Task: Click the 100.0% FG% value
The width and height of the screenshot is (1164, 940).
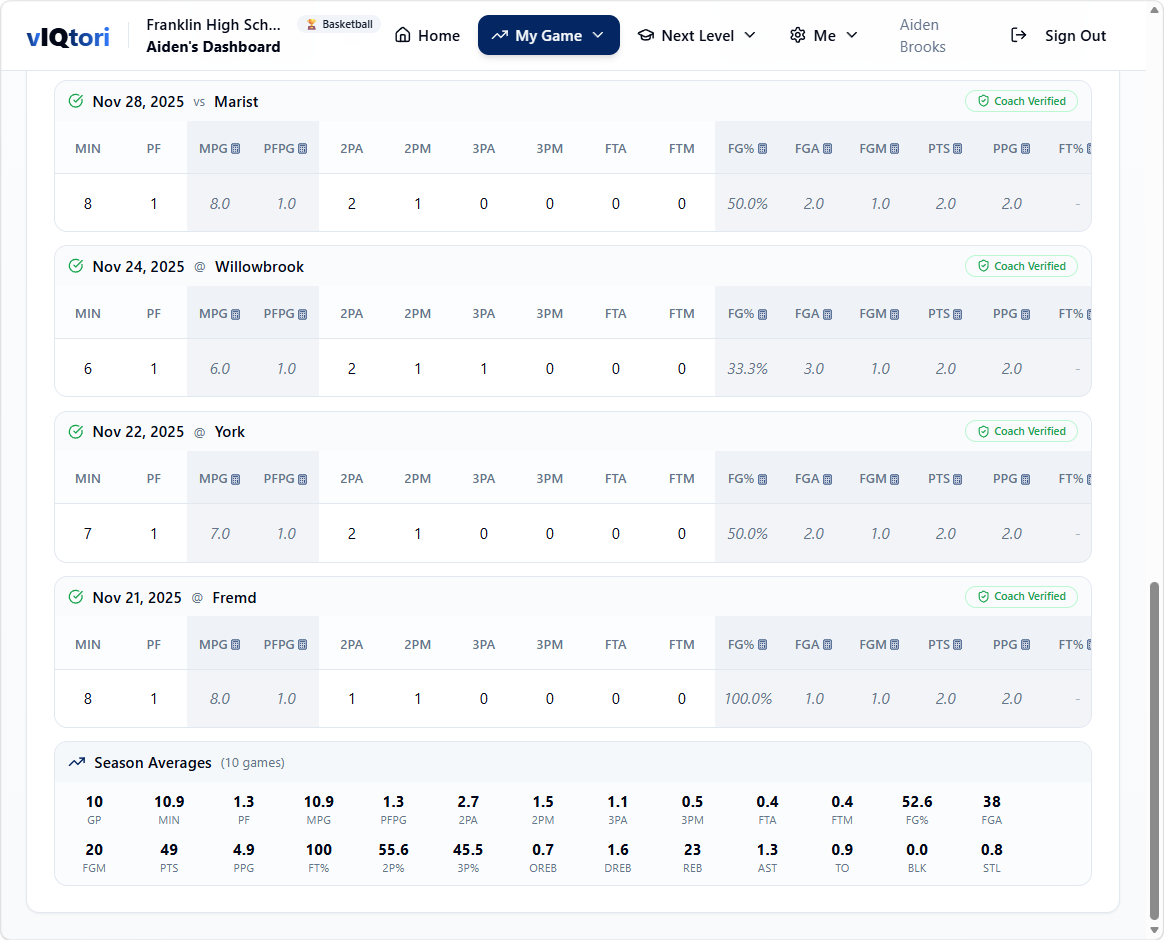Action: coord(748,699)
